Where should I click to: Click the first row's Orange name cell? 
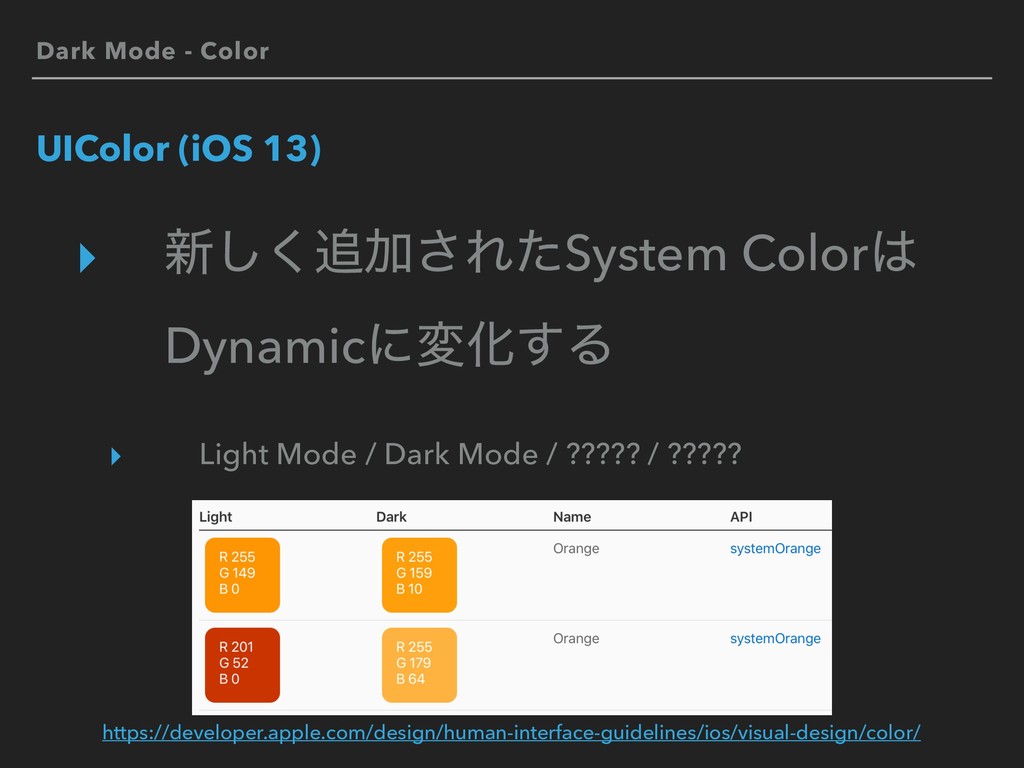point(576,549)
